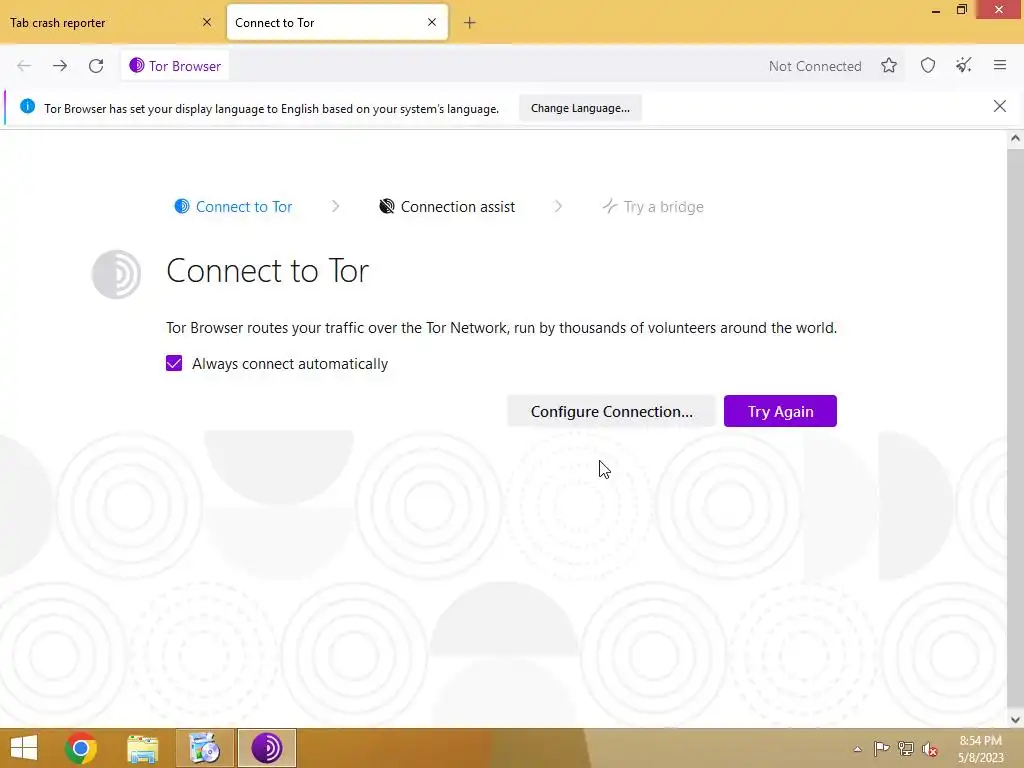Open File Explorer from the taskbar
This screenshot has height=768, width=1024.
click(x=142, y=748)
